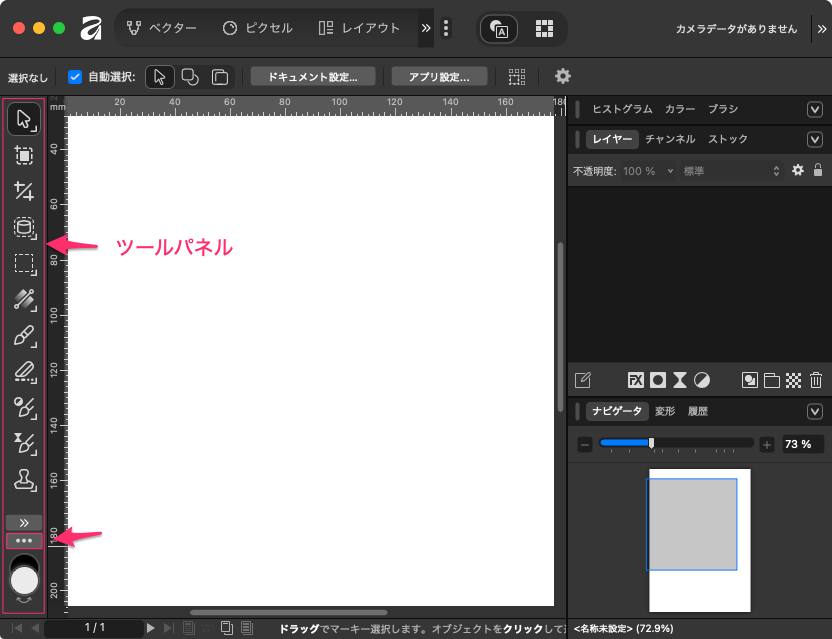Click the ドキュメント設定... button
The width and height of the screenshot is (832, 639).
pyautogui.click(x=313, y=77)
